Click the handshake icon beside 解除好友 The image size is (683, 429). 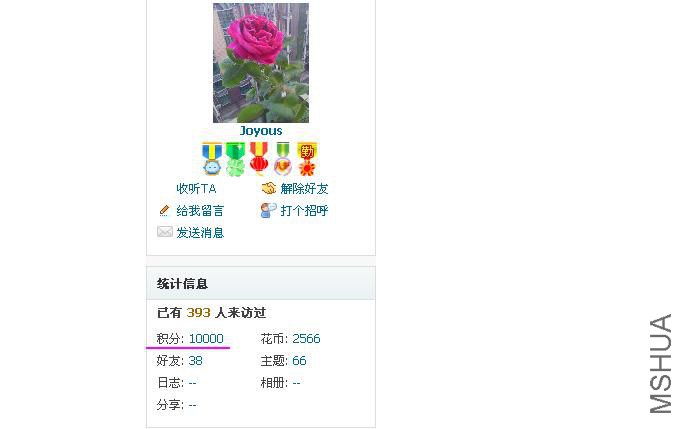coord(269,188)
